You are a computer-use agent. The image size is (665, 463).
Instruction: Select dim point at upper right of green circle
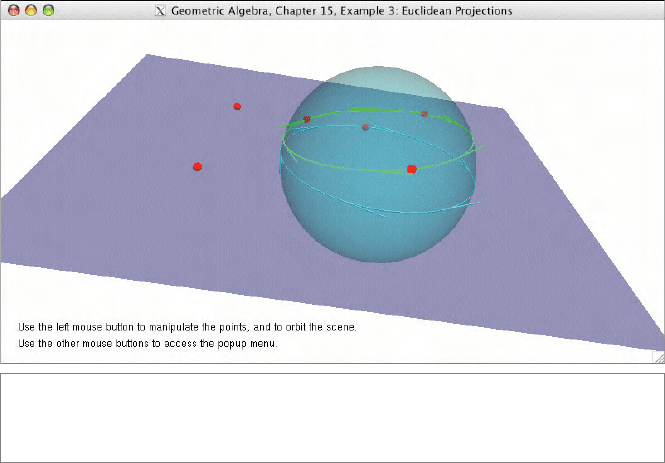pyautogui.click(x=424, y=114)
